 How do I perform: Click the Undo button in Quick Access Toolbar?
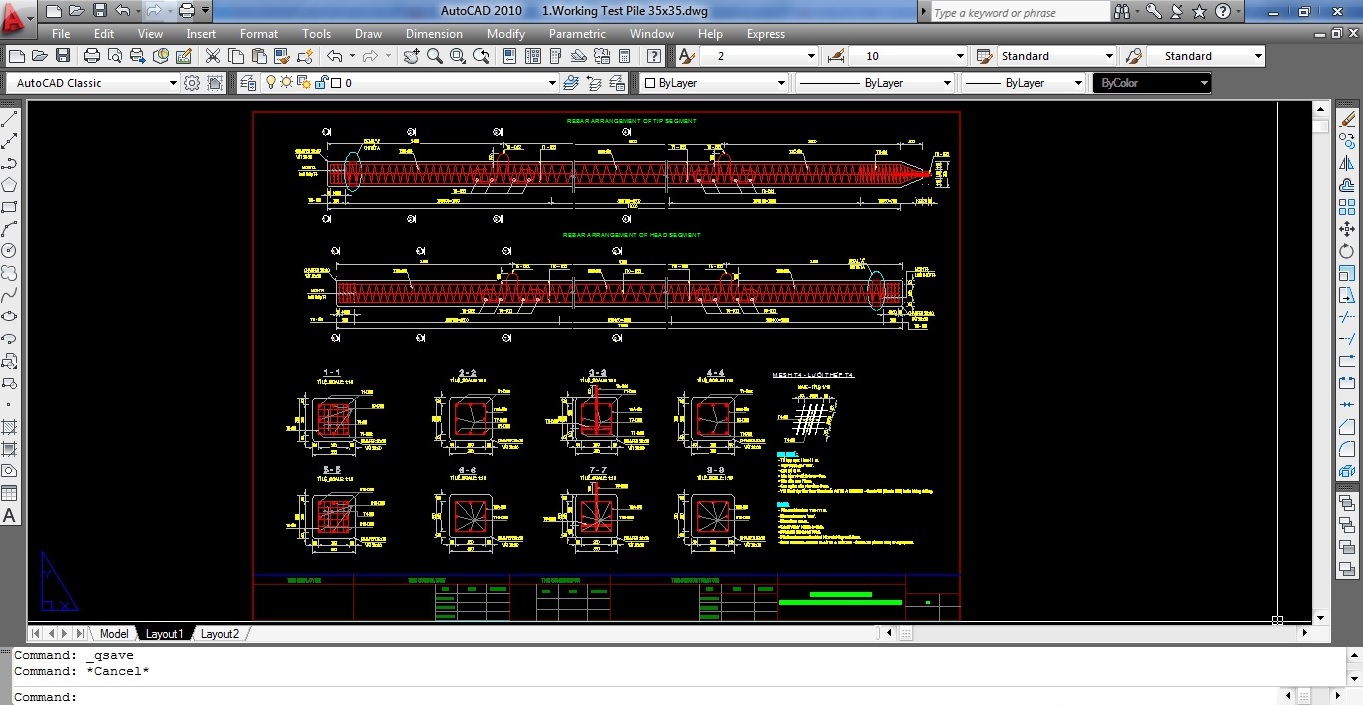(121, 11)
